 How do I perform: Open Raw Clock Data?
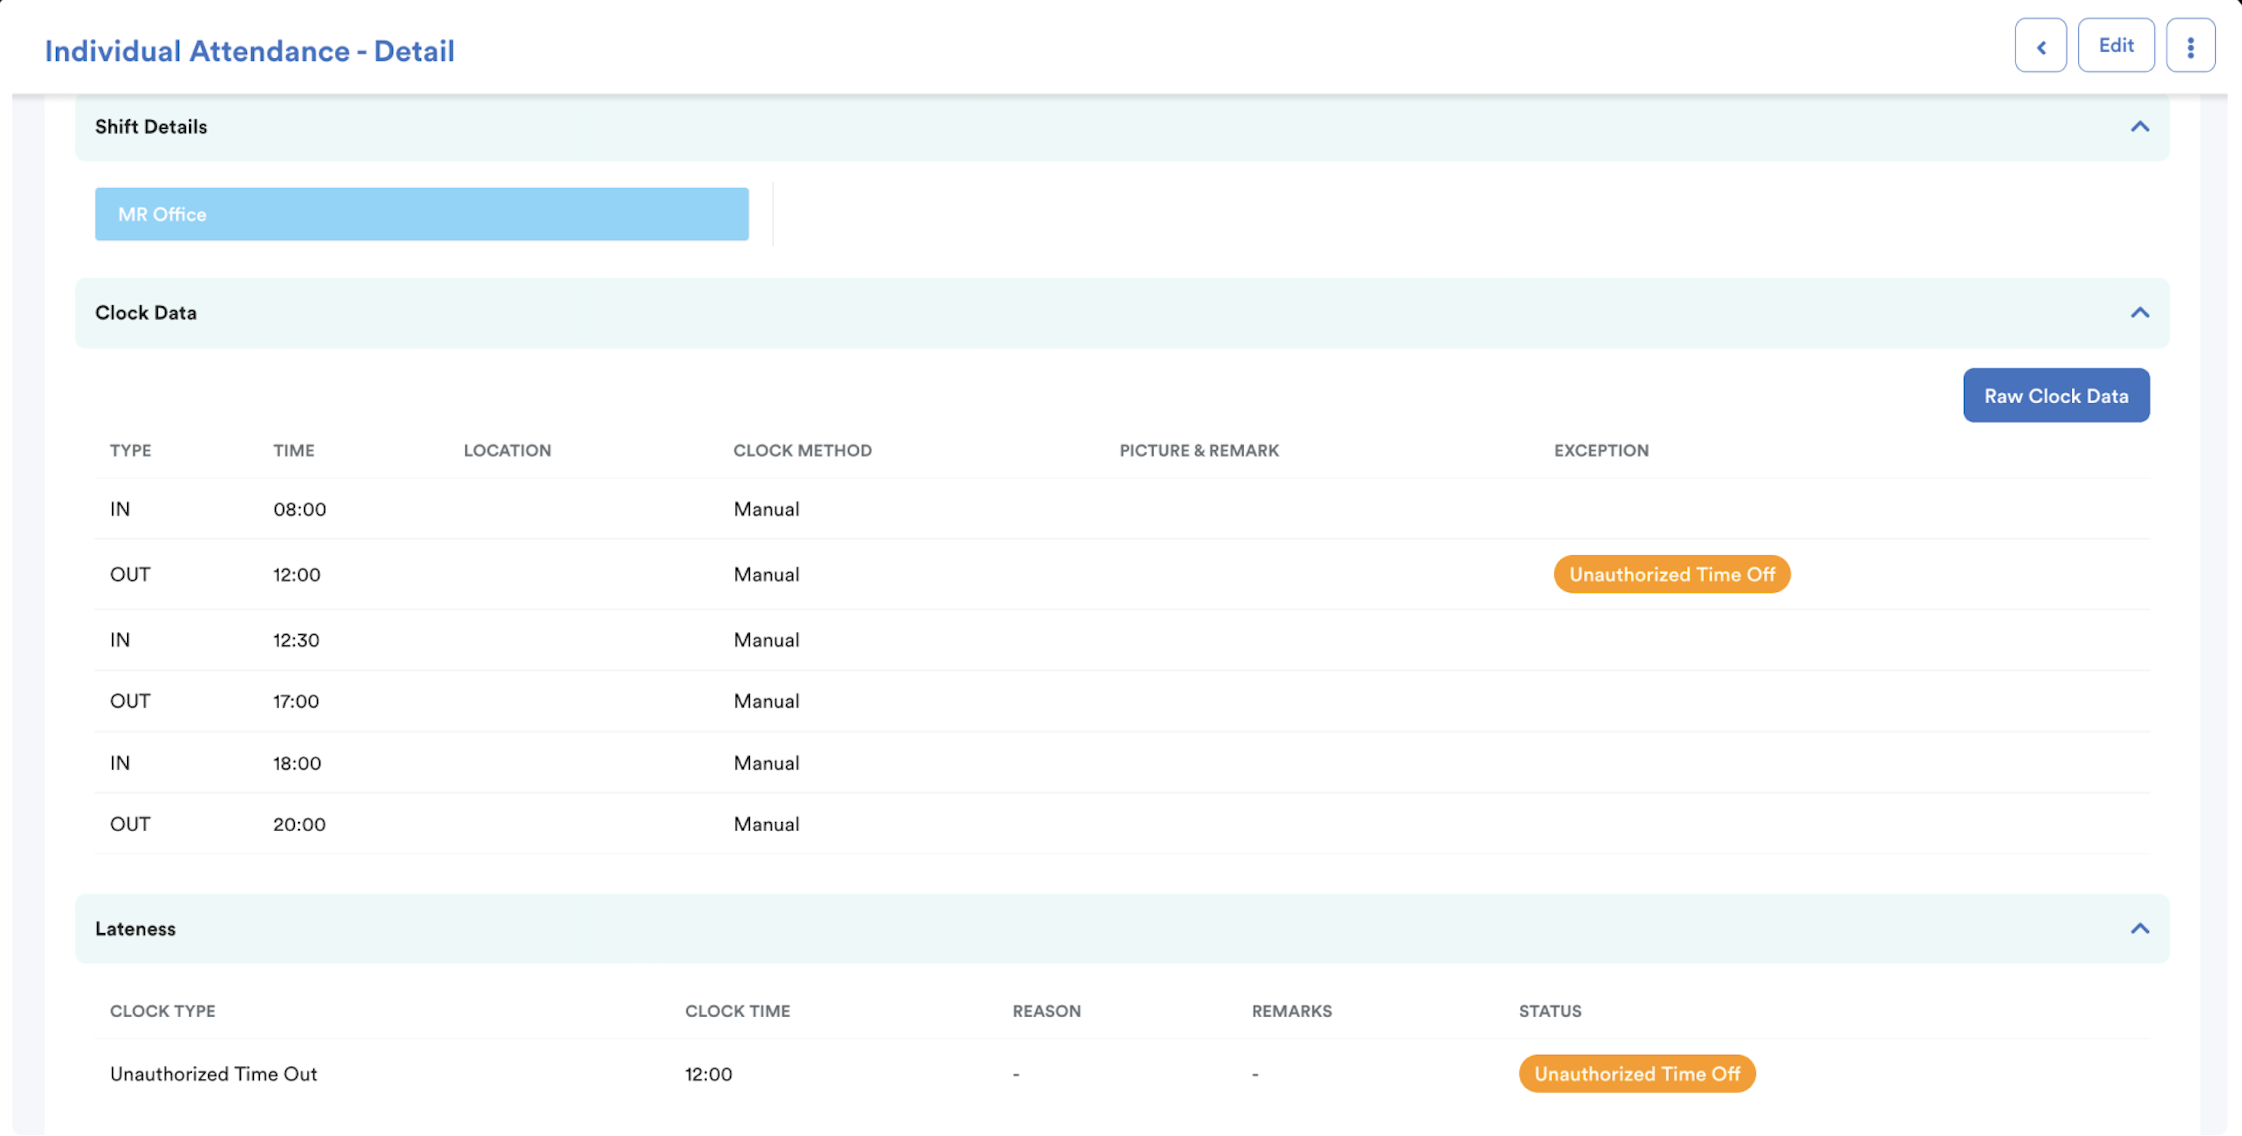coord(2055,396)
